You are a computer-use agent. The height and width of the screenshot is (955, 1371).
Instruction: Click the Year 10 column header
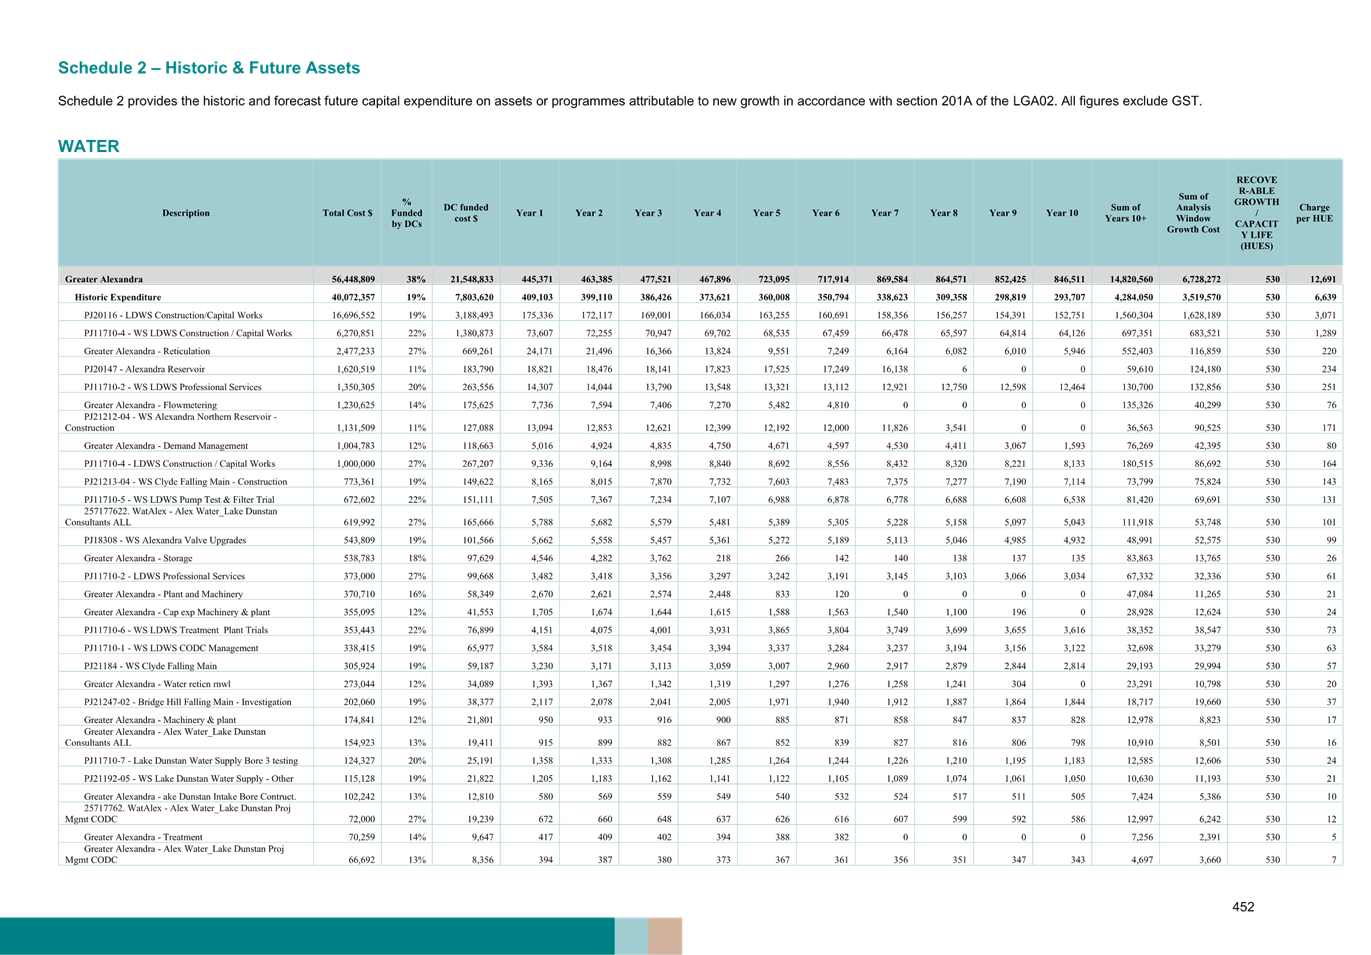point(1062,213)
